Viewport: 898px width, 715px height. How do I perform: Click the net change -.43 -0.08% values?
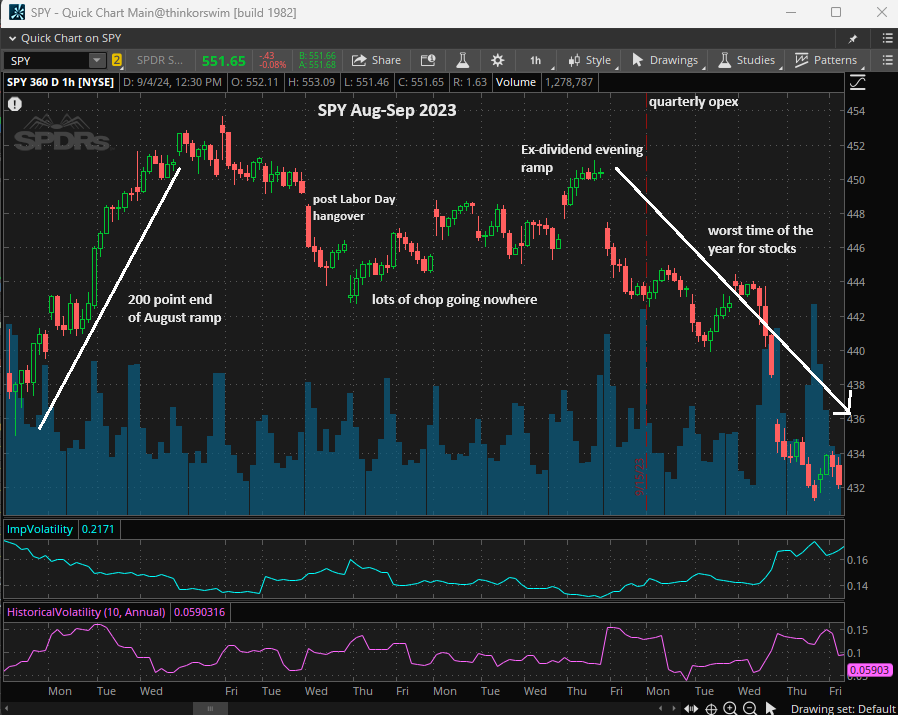click(x=272, y=60)
